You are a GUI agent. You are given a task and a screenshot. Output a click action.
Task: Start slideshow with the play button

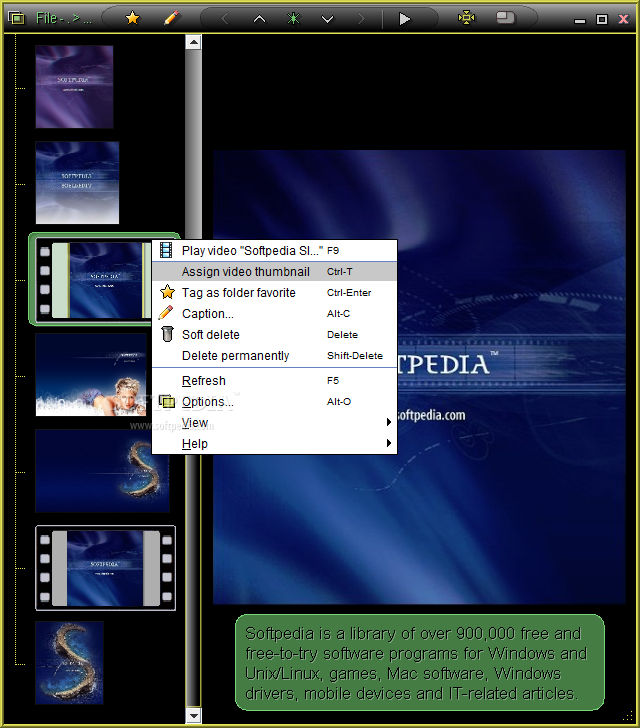tap(405, 19)
